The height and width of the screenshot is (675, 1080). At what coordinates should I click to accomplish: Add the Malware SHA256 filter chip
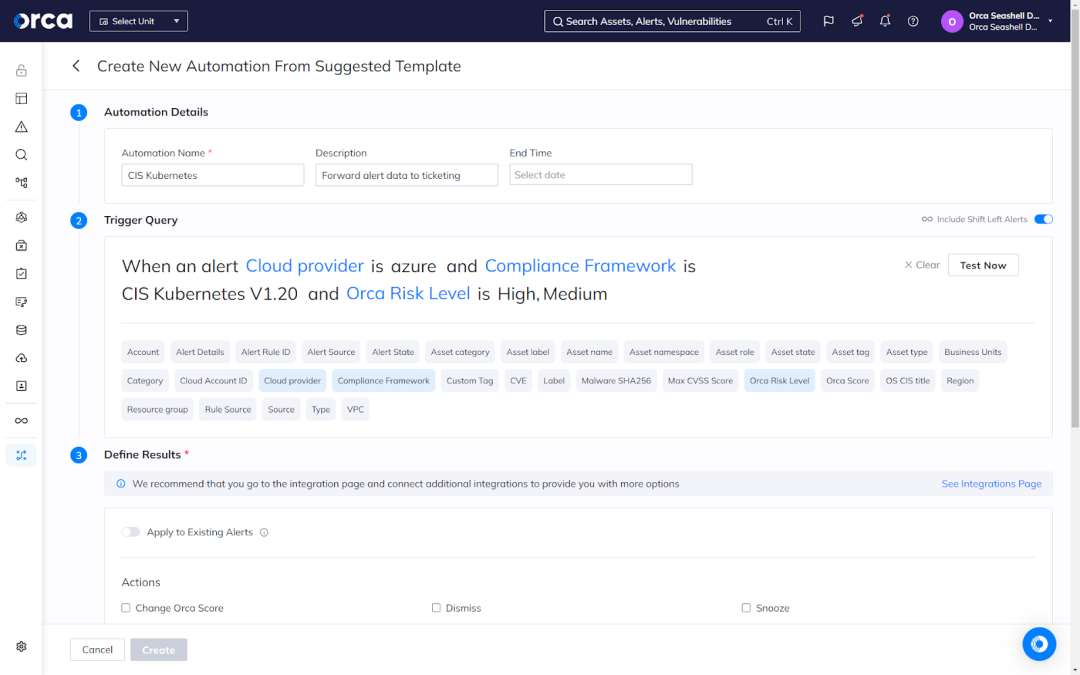tap(616, 381)
